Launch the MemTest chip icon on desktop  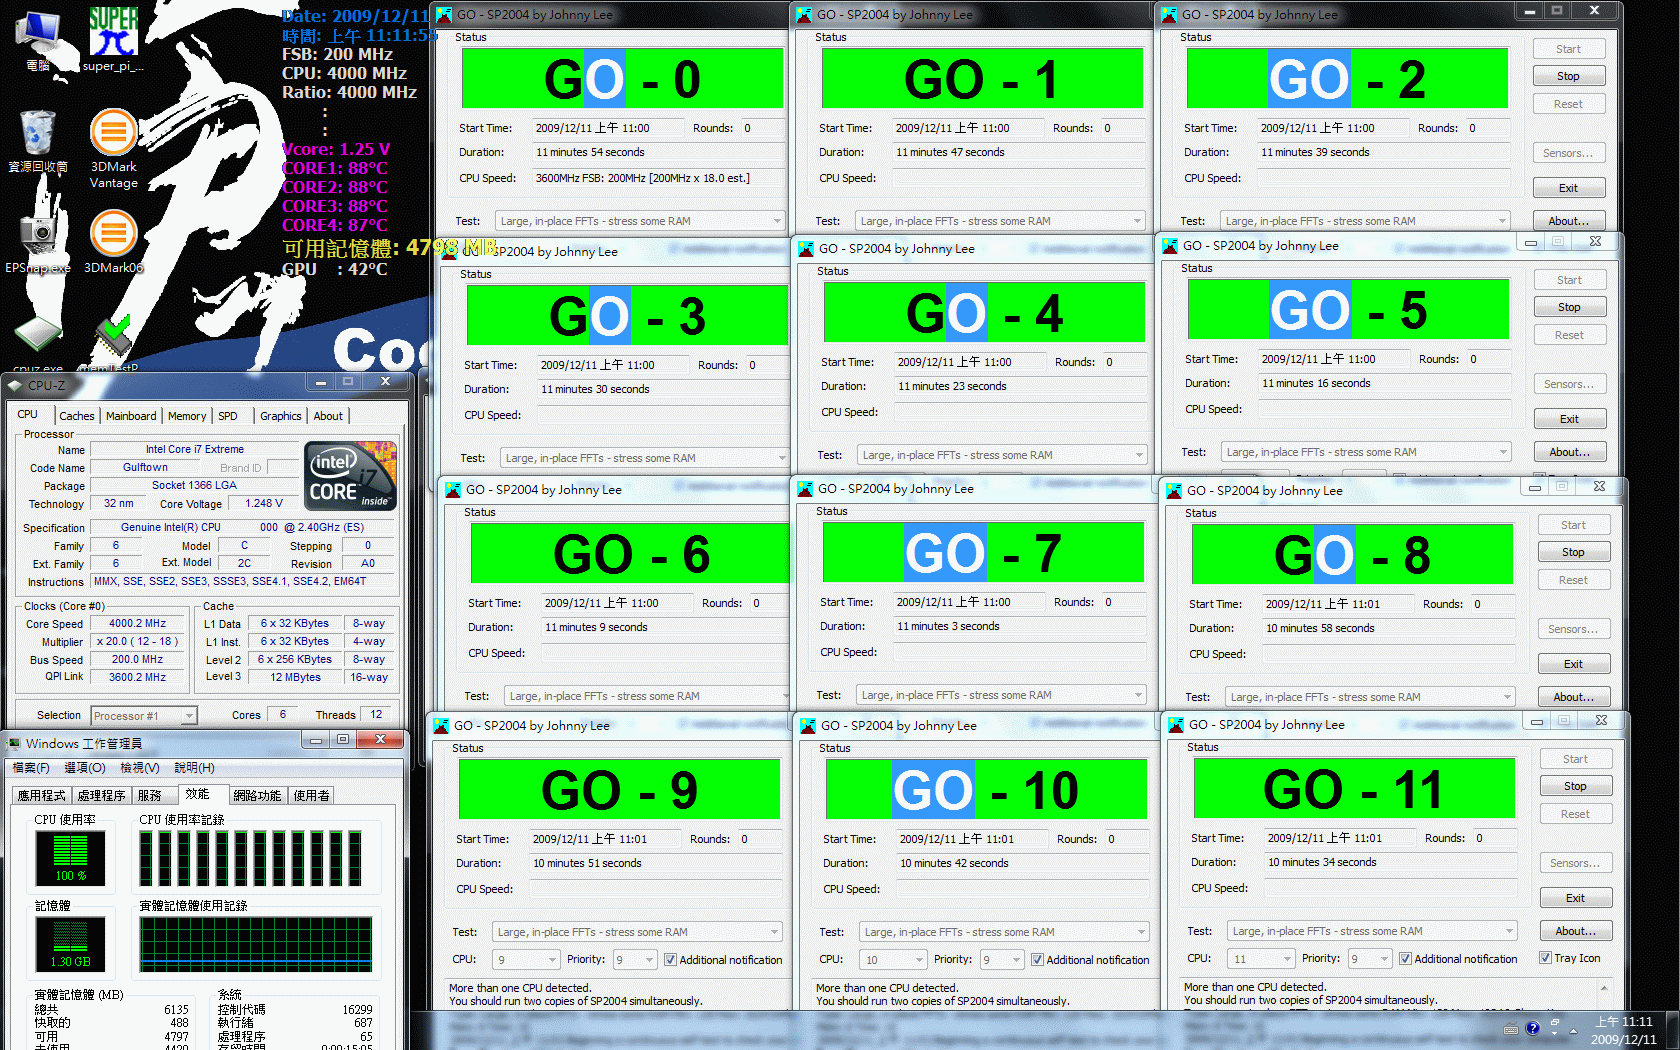coord(112,342)
